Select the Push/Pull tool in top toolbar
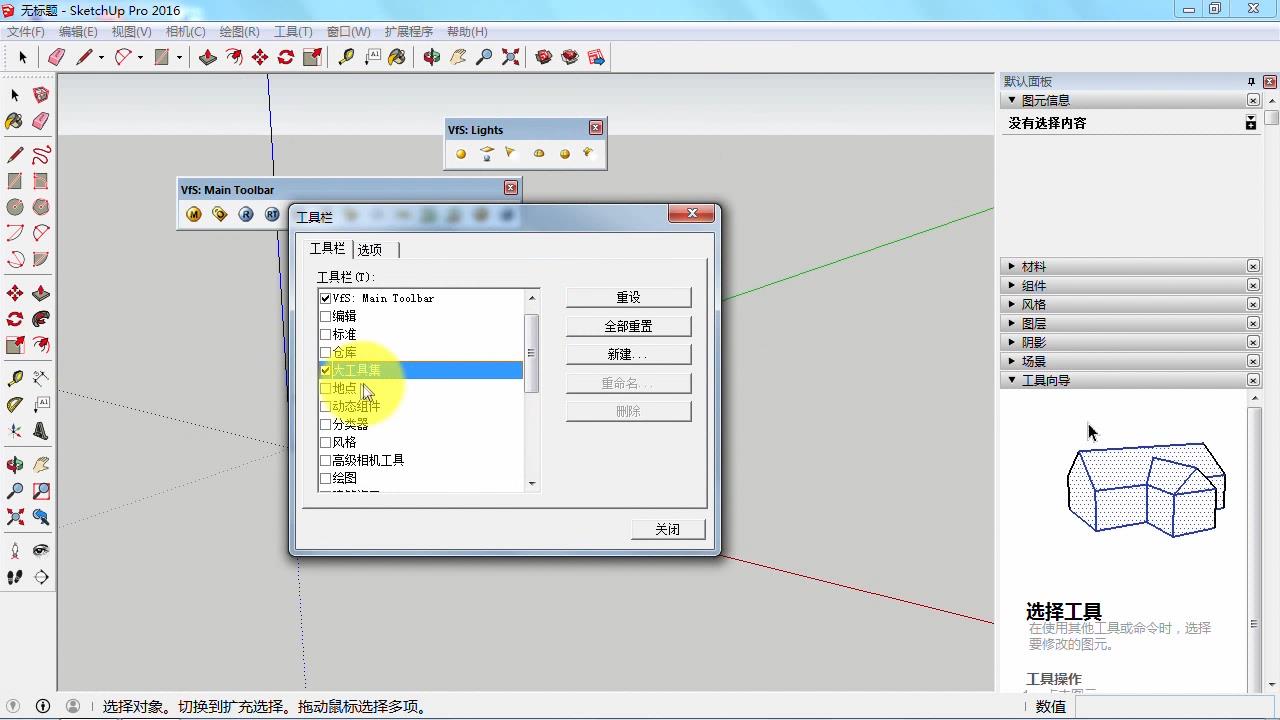Viewport: 1280px width, 720px height. [207, 57]
